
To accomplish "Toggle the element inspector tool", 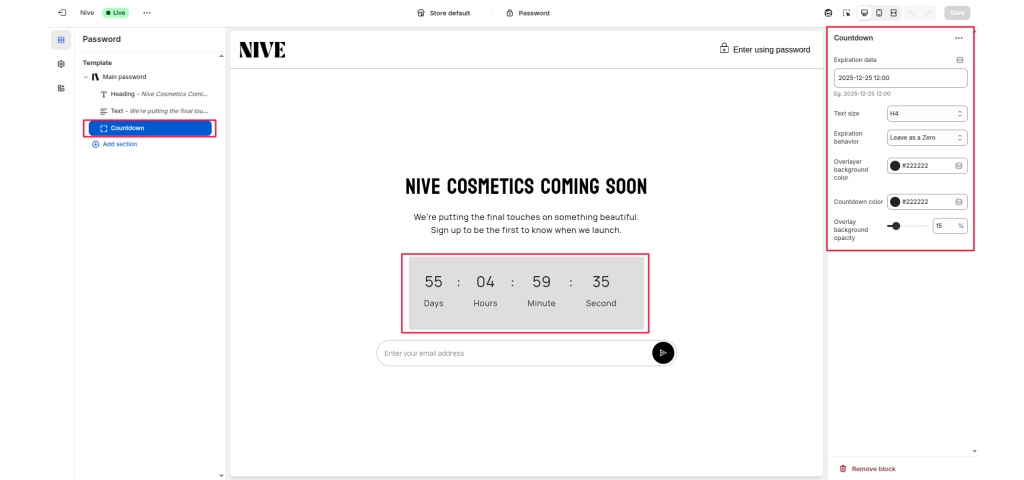I will (x=846, y=13).
